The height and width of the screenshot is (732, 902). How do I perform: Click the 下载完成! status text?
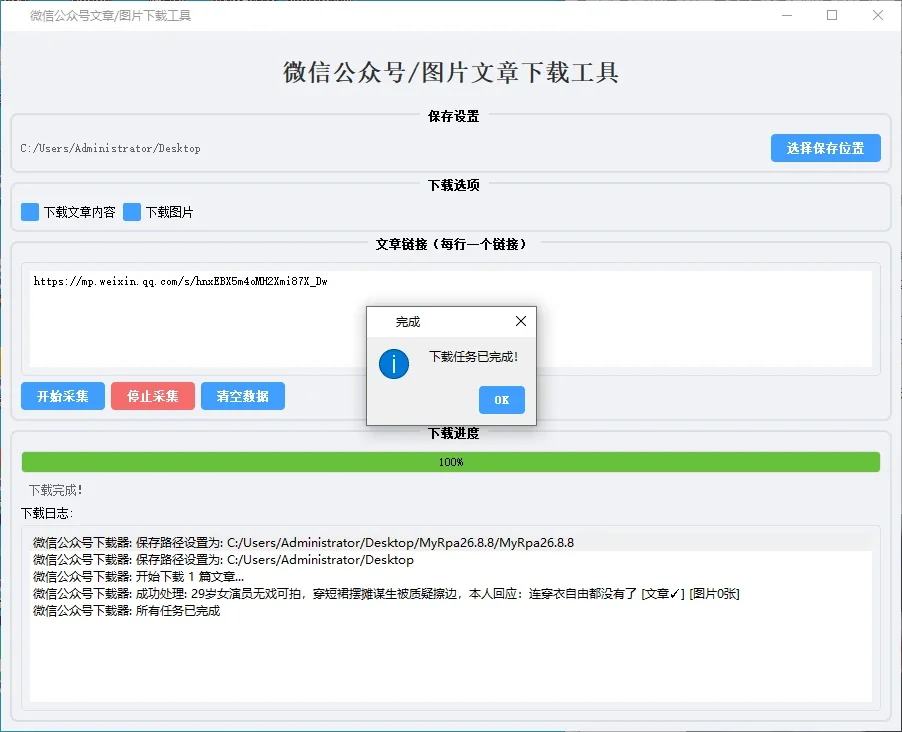click(56, 490)
